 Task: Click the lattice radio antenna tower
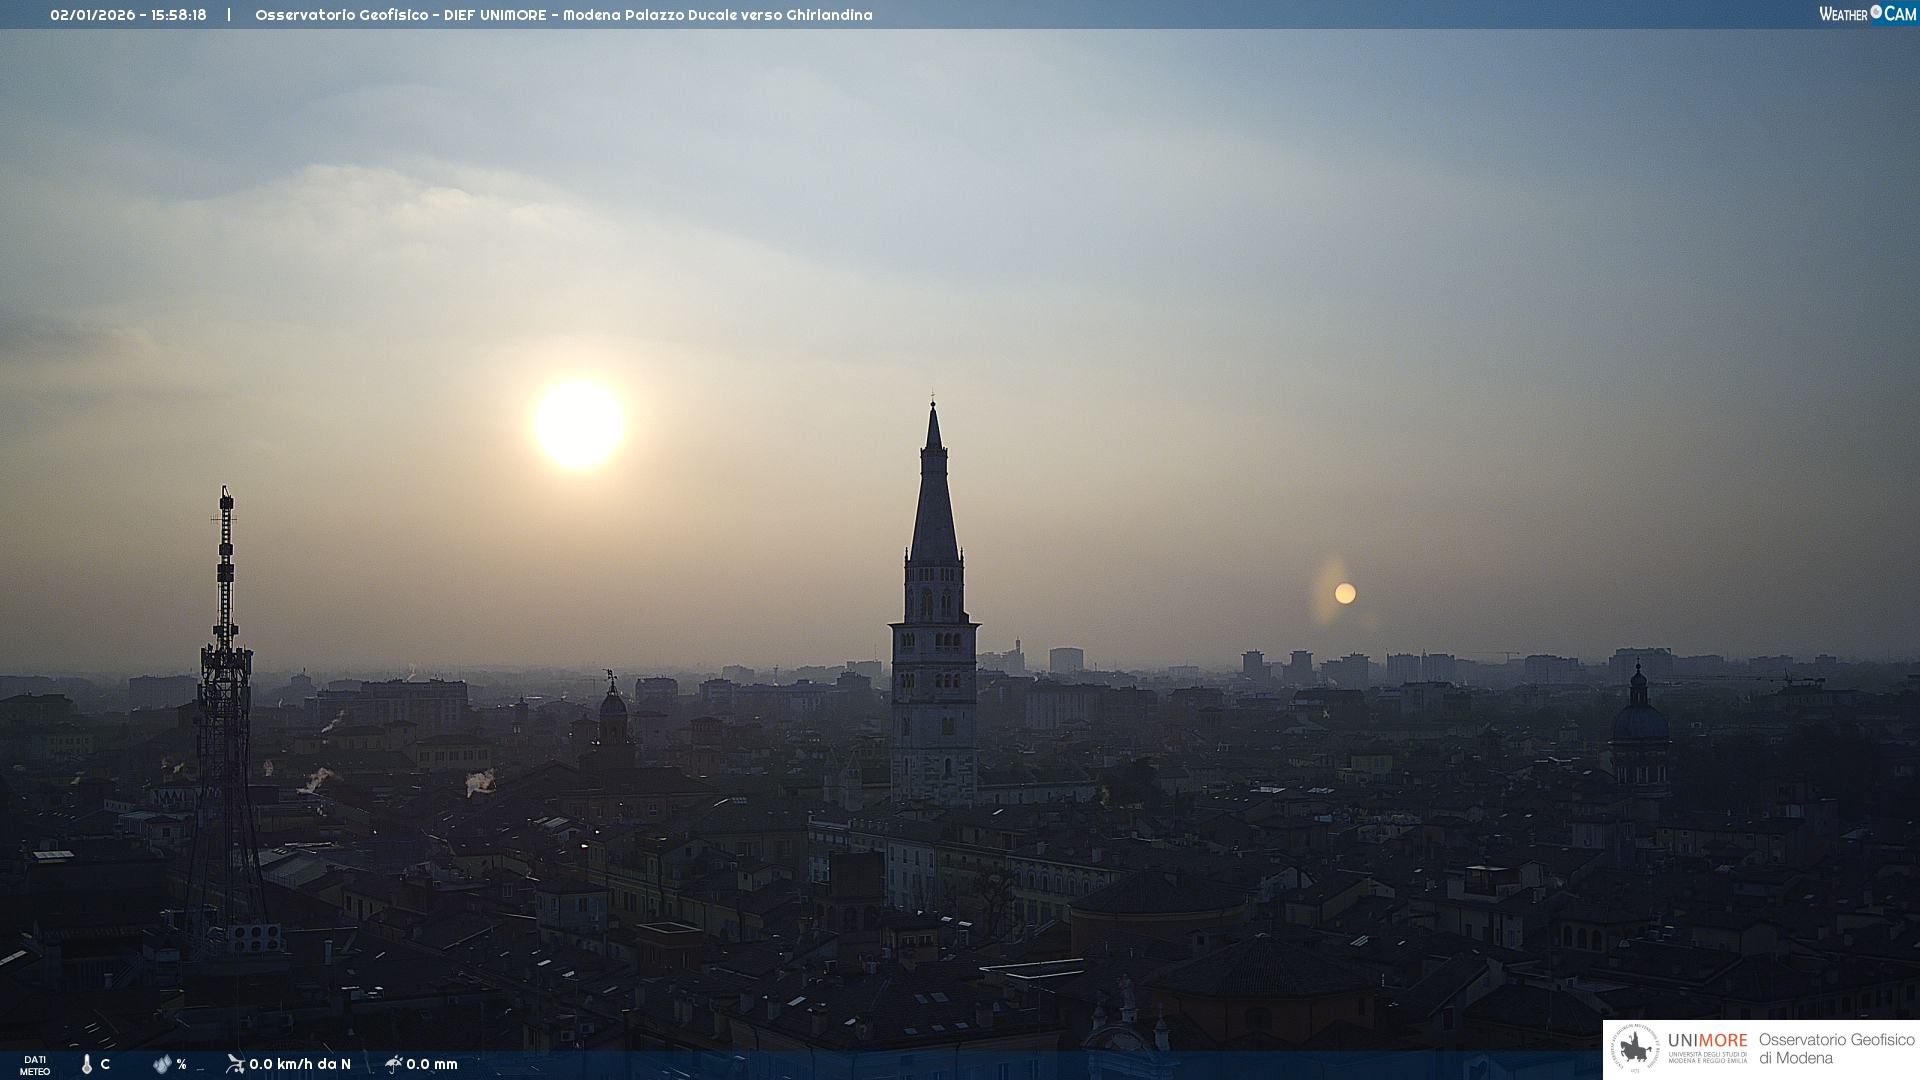coord(226,700)
